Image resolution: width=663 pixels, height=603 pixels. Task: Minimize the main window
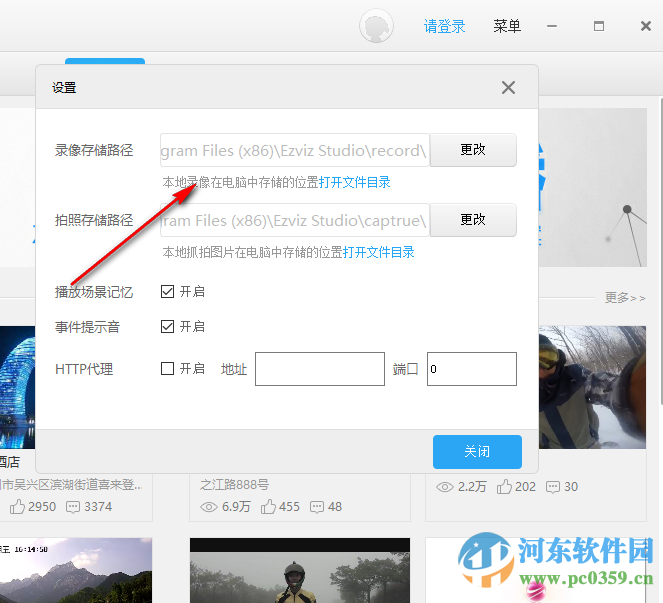(x=552, y=26)
